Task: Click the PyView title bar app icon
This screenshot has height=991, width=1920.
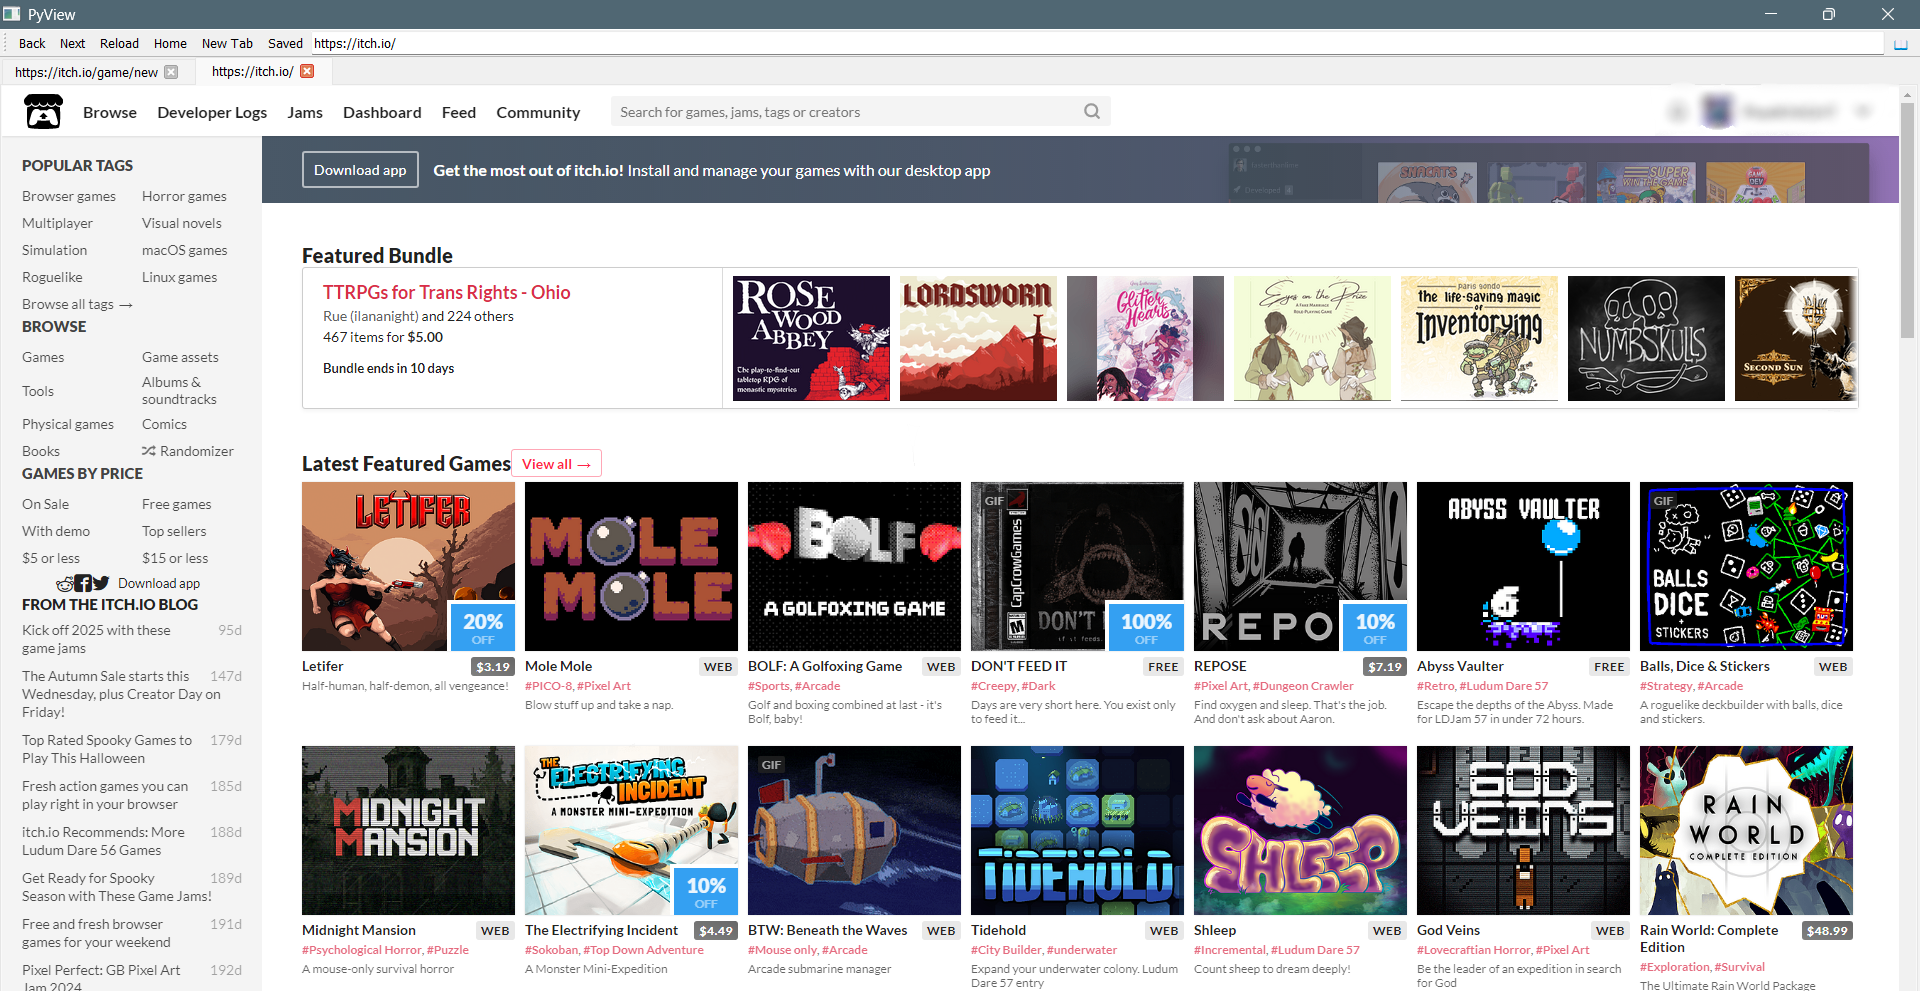Action: coord(11,14)
